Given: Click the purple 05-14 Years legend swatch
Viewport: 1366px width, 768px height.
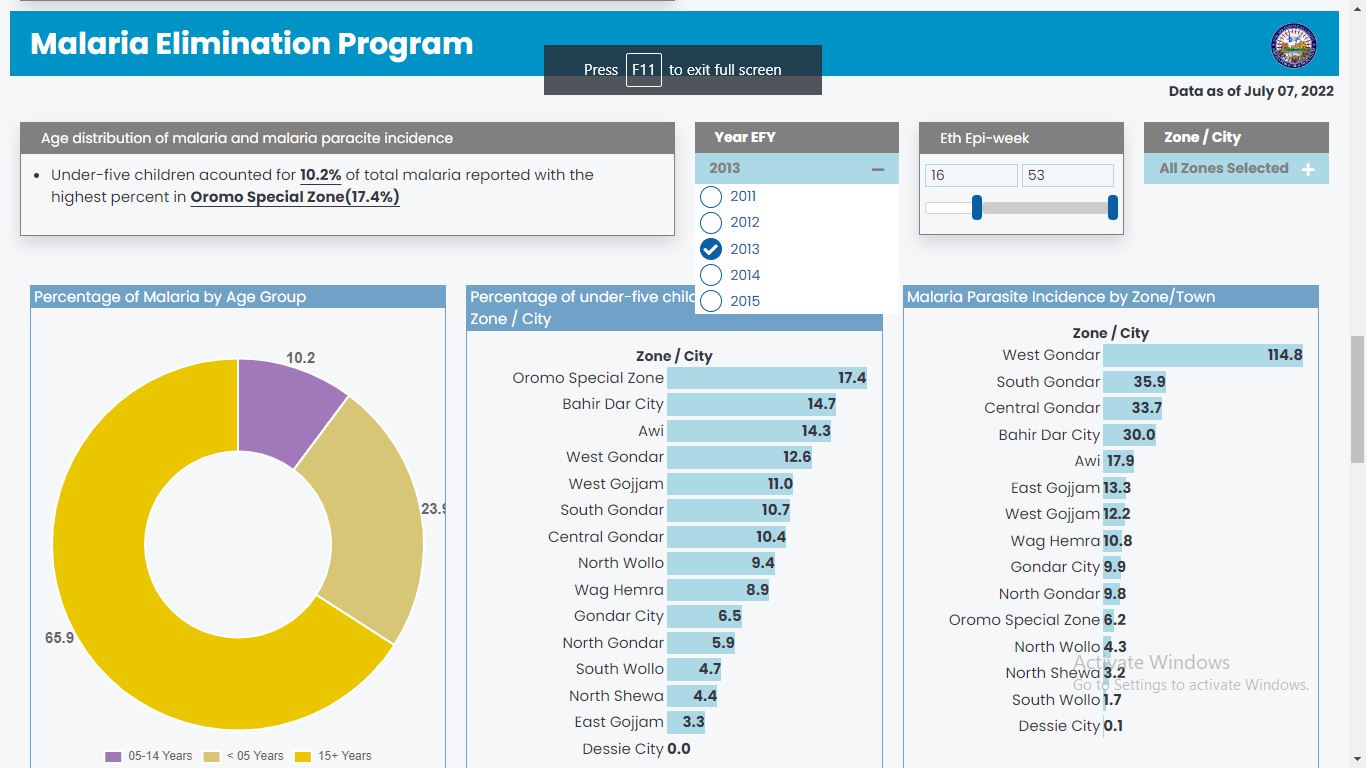Looking at the screenshot, I should (x=113, y=756).
